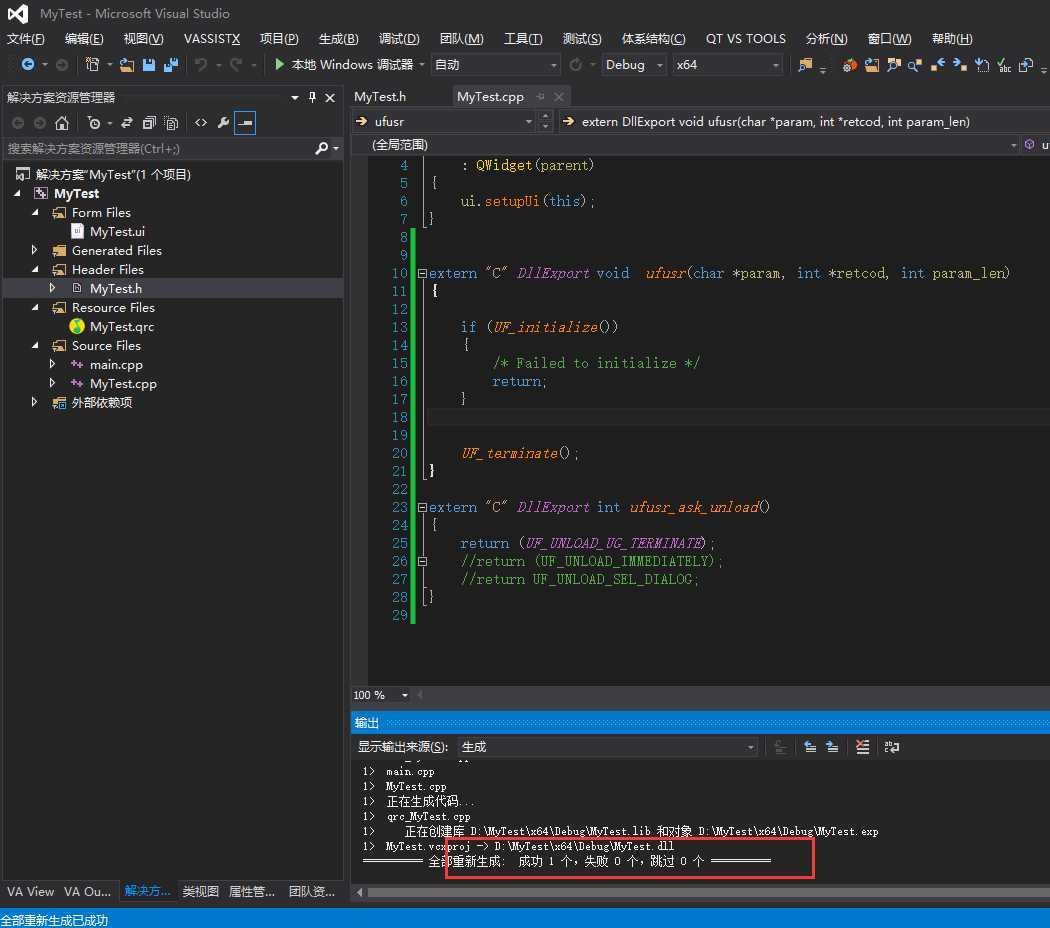This screenshot has width=1050, height=928.
Task: Click the open file folder icon
Action: pos(127,64)
